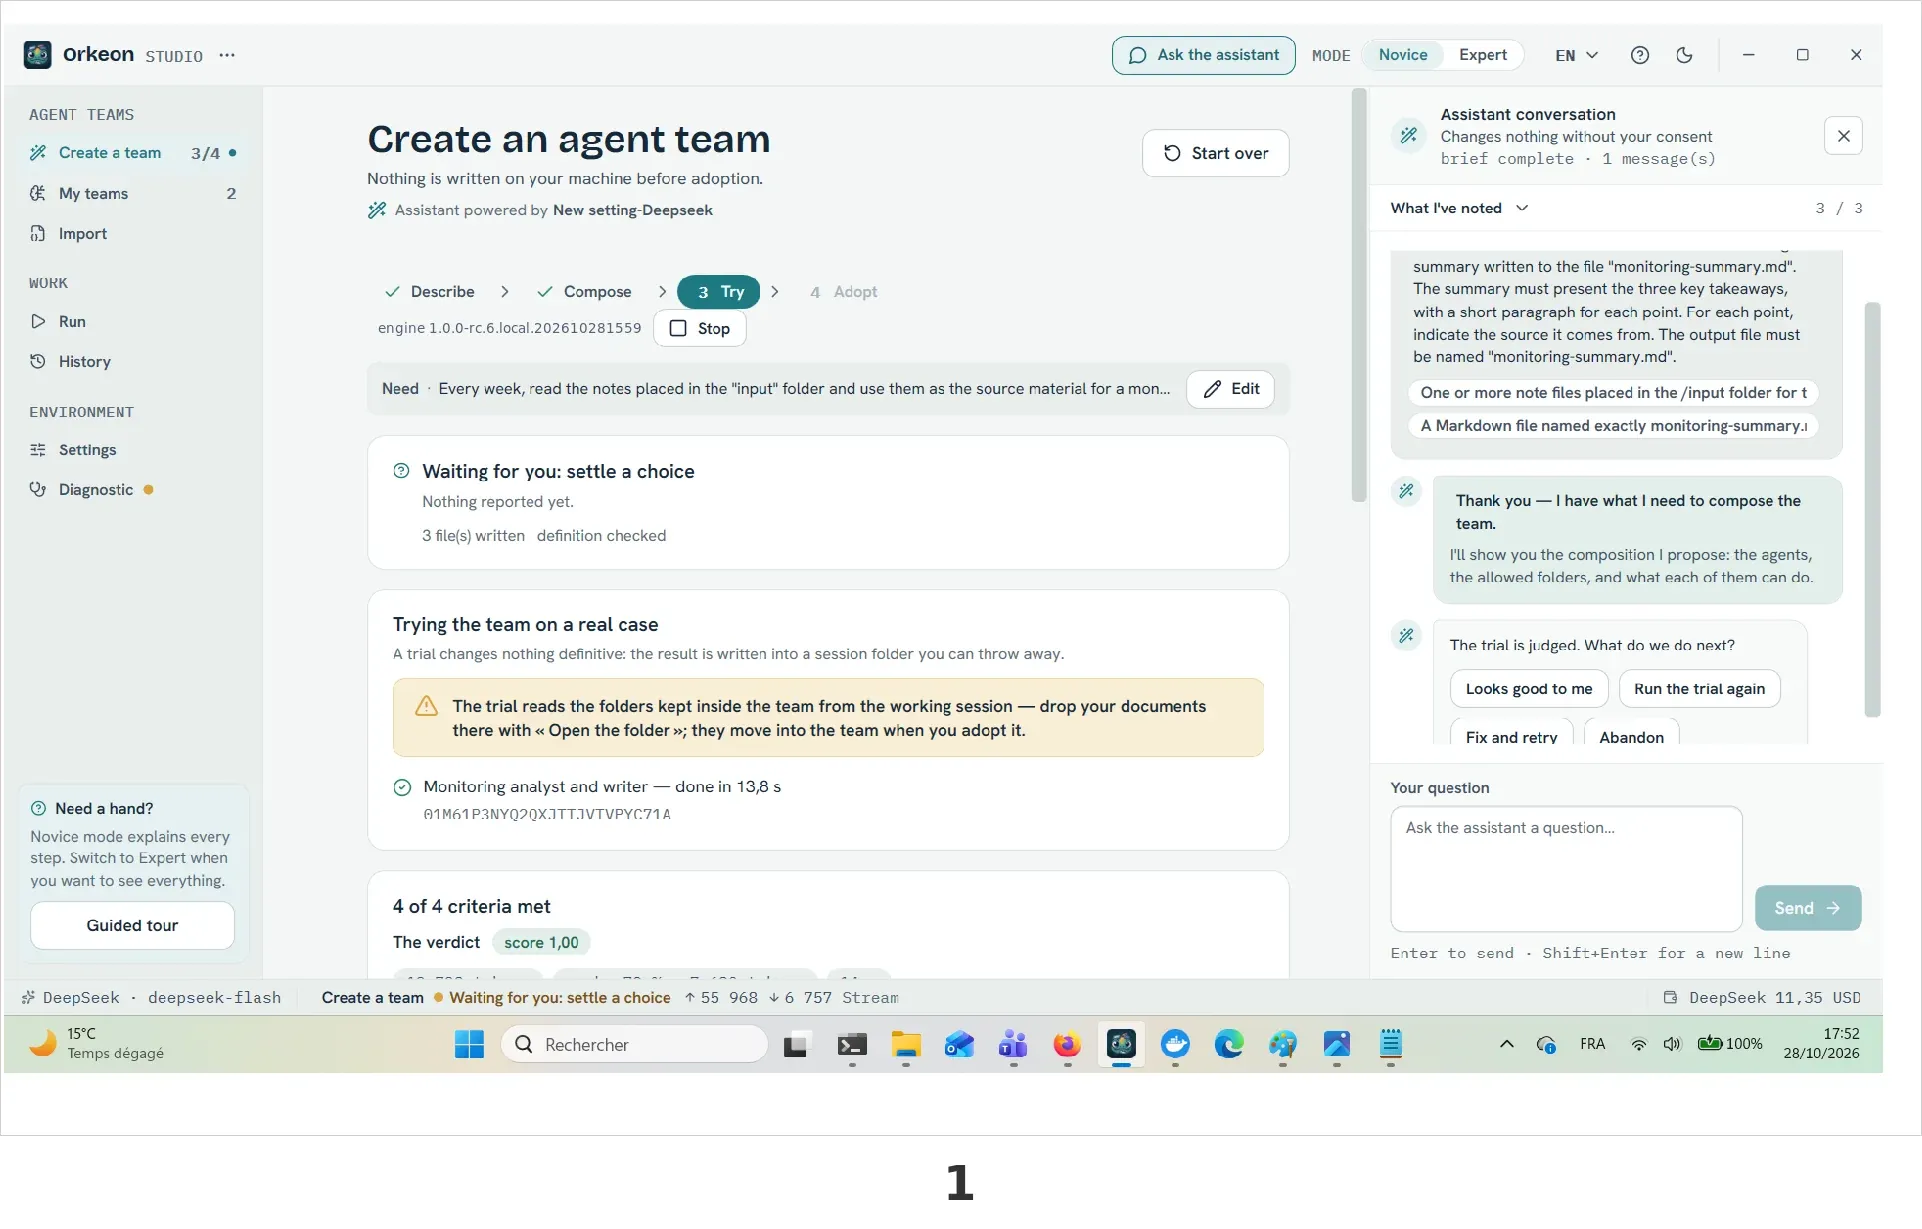Choose Run the trial again
This screenshot has height=1229, width=1922.
click(x=1699, y=689)
